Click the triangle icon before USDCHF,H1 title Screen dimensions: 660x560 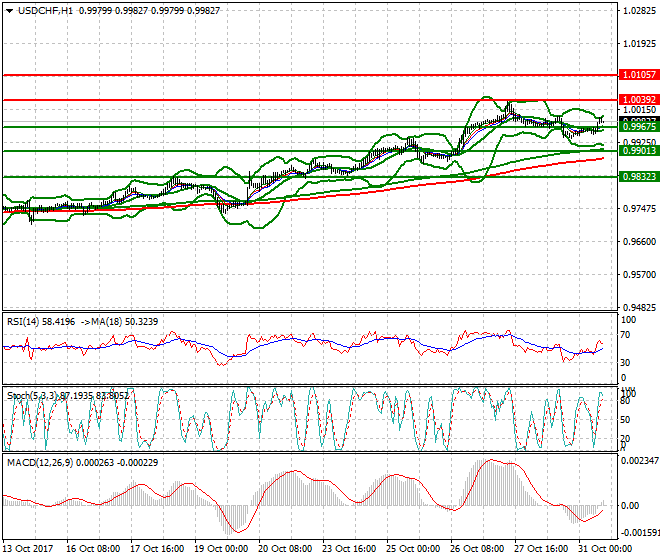tap(8, 10)
